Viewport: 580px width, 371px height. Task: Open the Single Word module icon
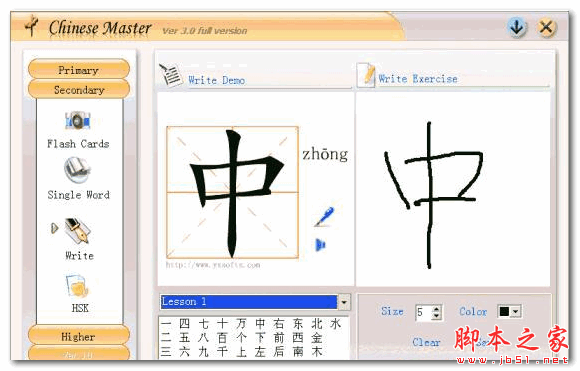pyautogui.click(x=77, y=169)
